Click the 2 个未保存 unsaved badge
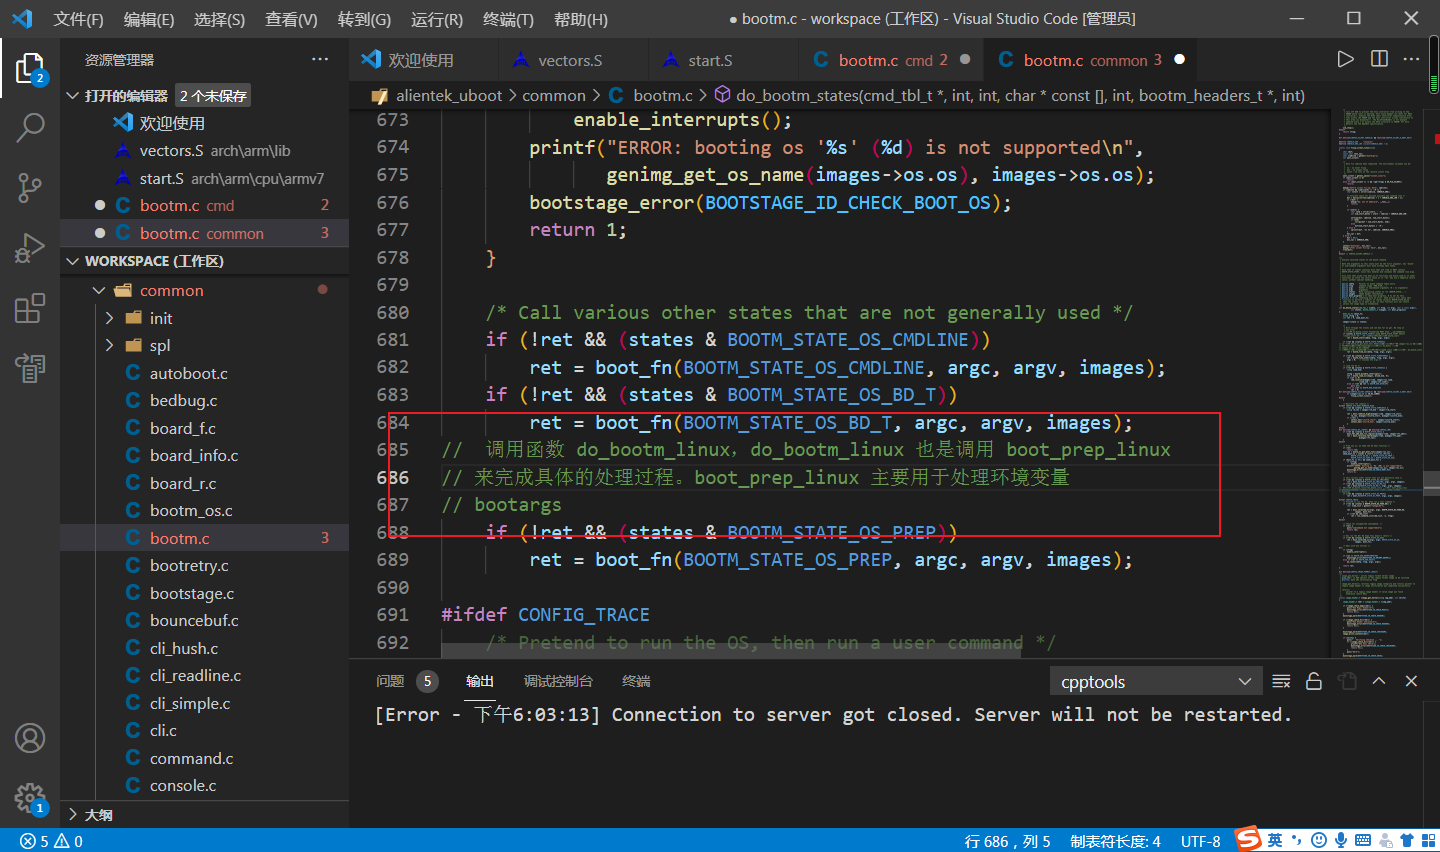Viewport: 1440px width, 852px height. click(x=213, y=96)
